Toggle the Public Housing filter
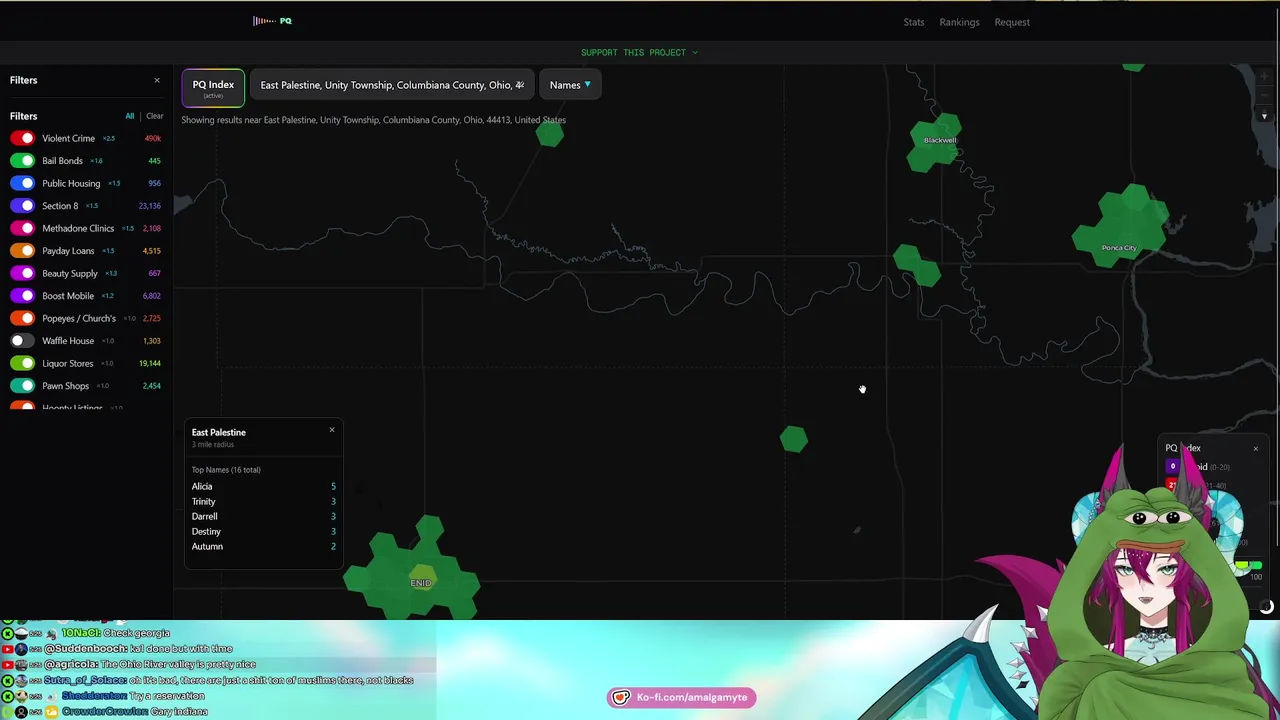Viewport: 1280px width, 720px height. [x=22, y=183]
